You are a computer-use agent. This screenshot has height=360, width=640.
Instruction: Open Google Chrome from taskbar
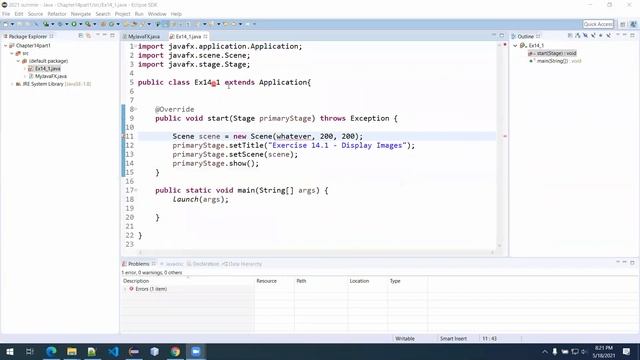point(175,351)
